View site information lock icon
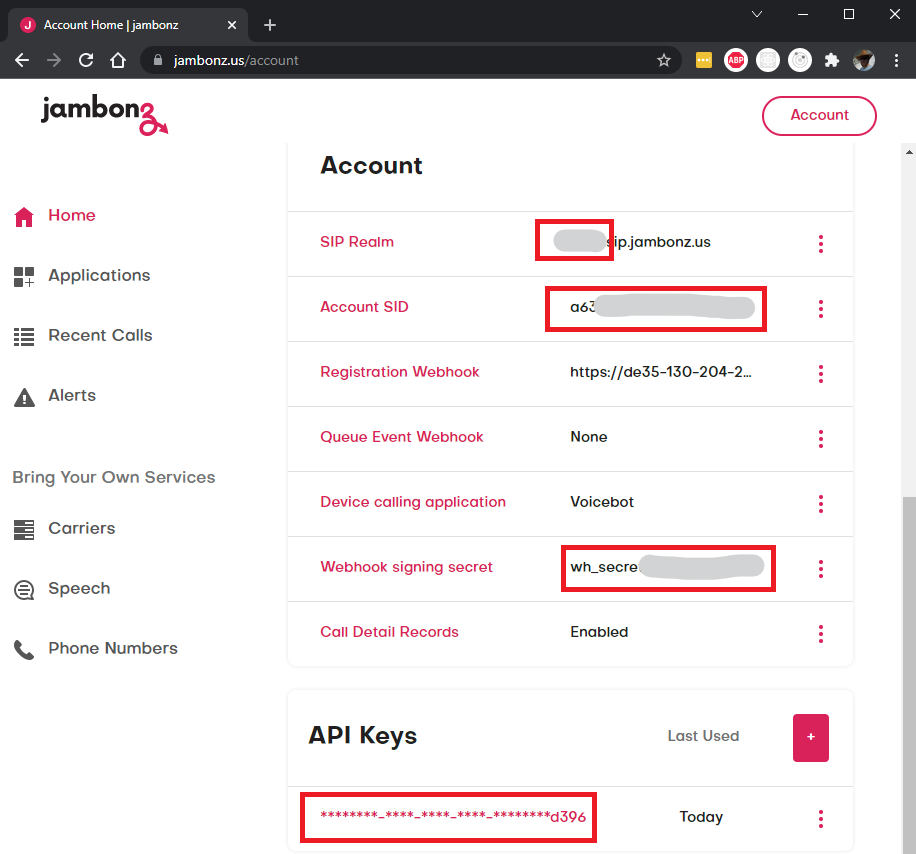 157,60
